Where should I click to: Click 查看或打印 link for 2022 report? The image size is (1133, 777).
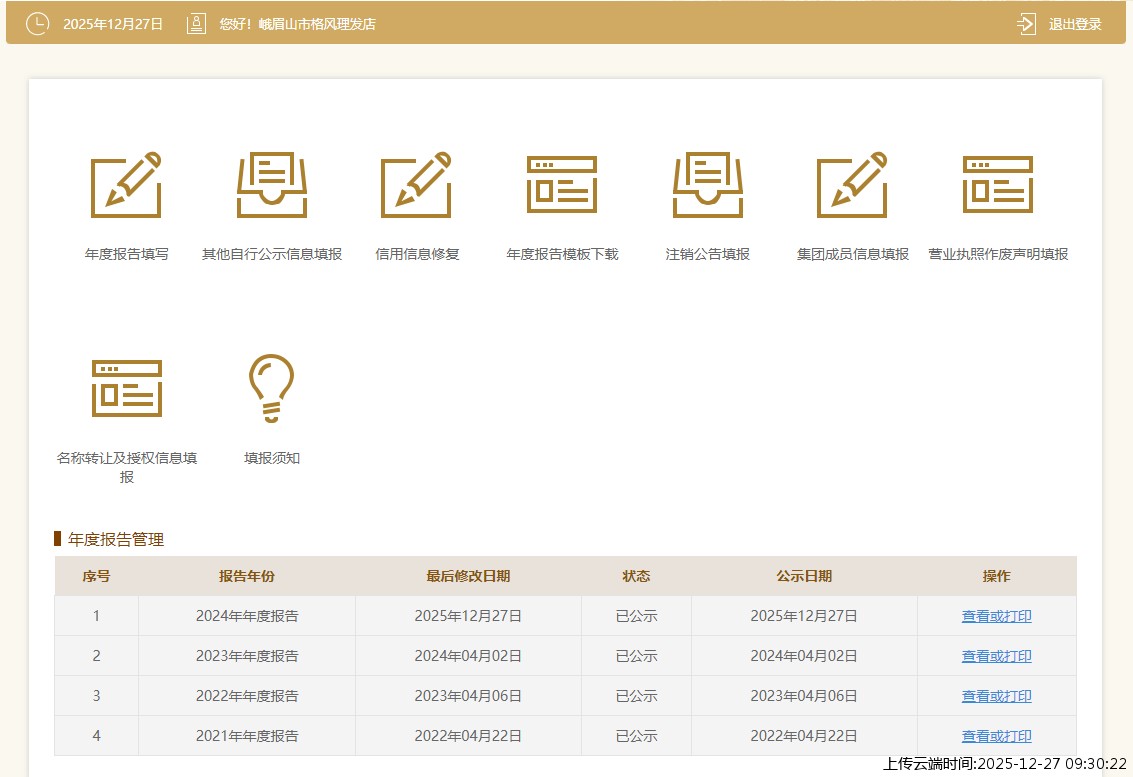coord(996,696)
